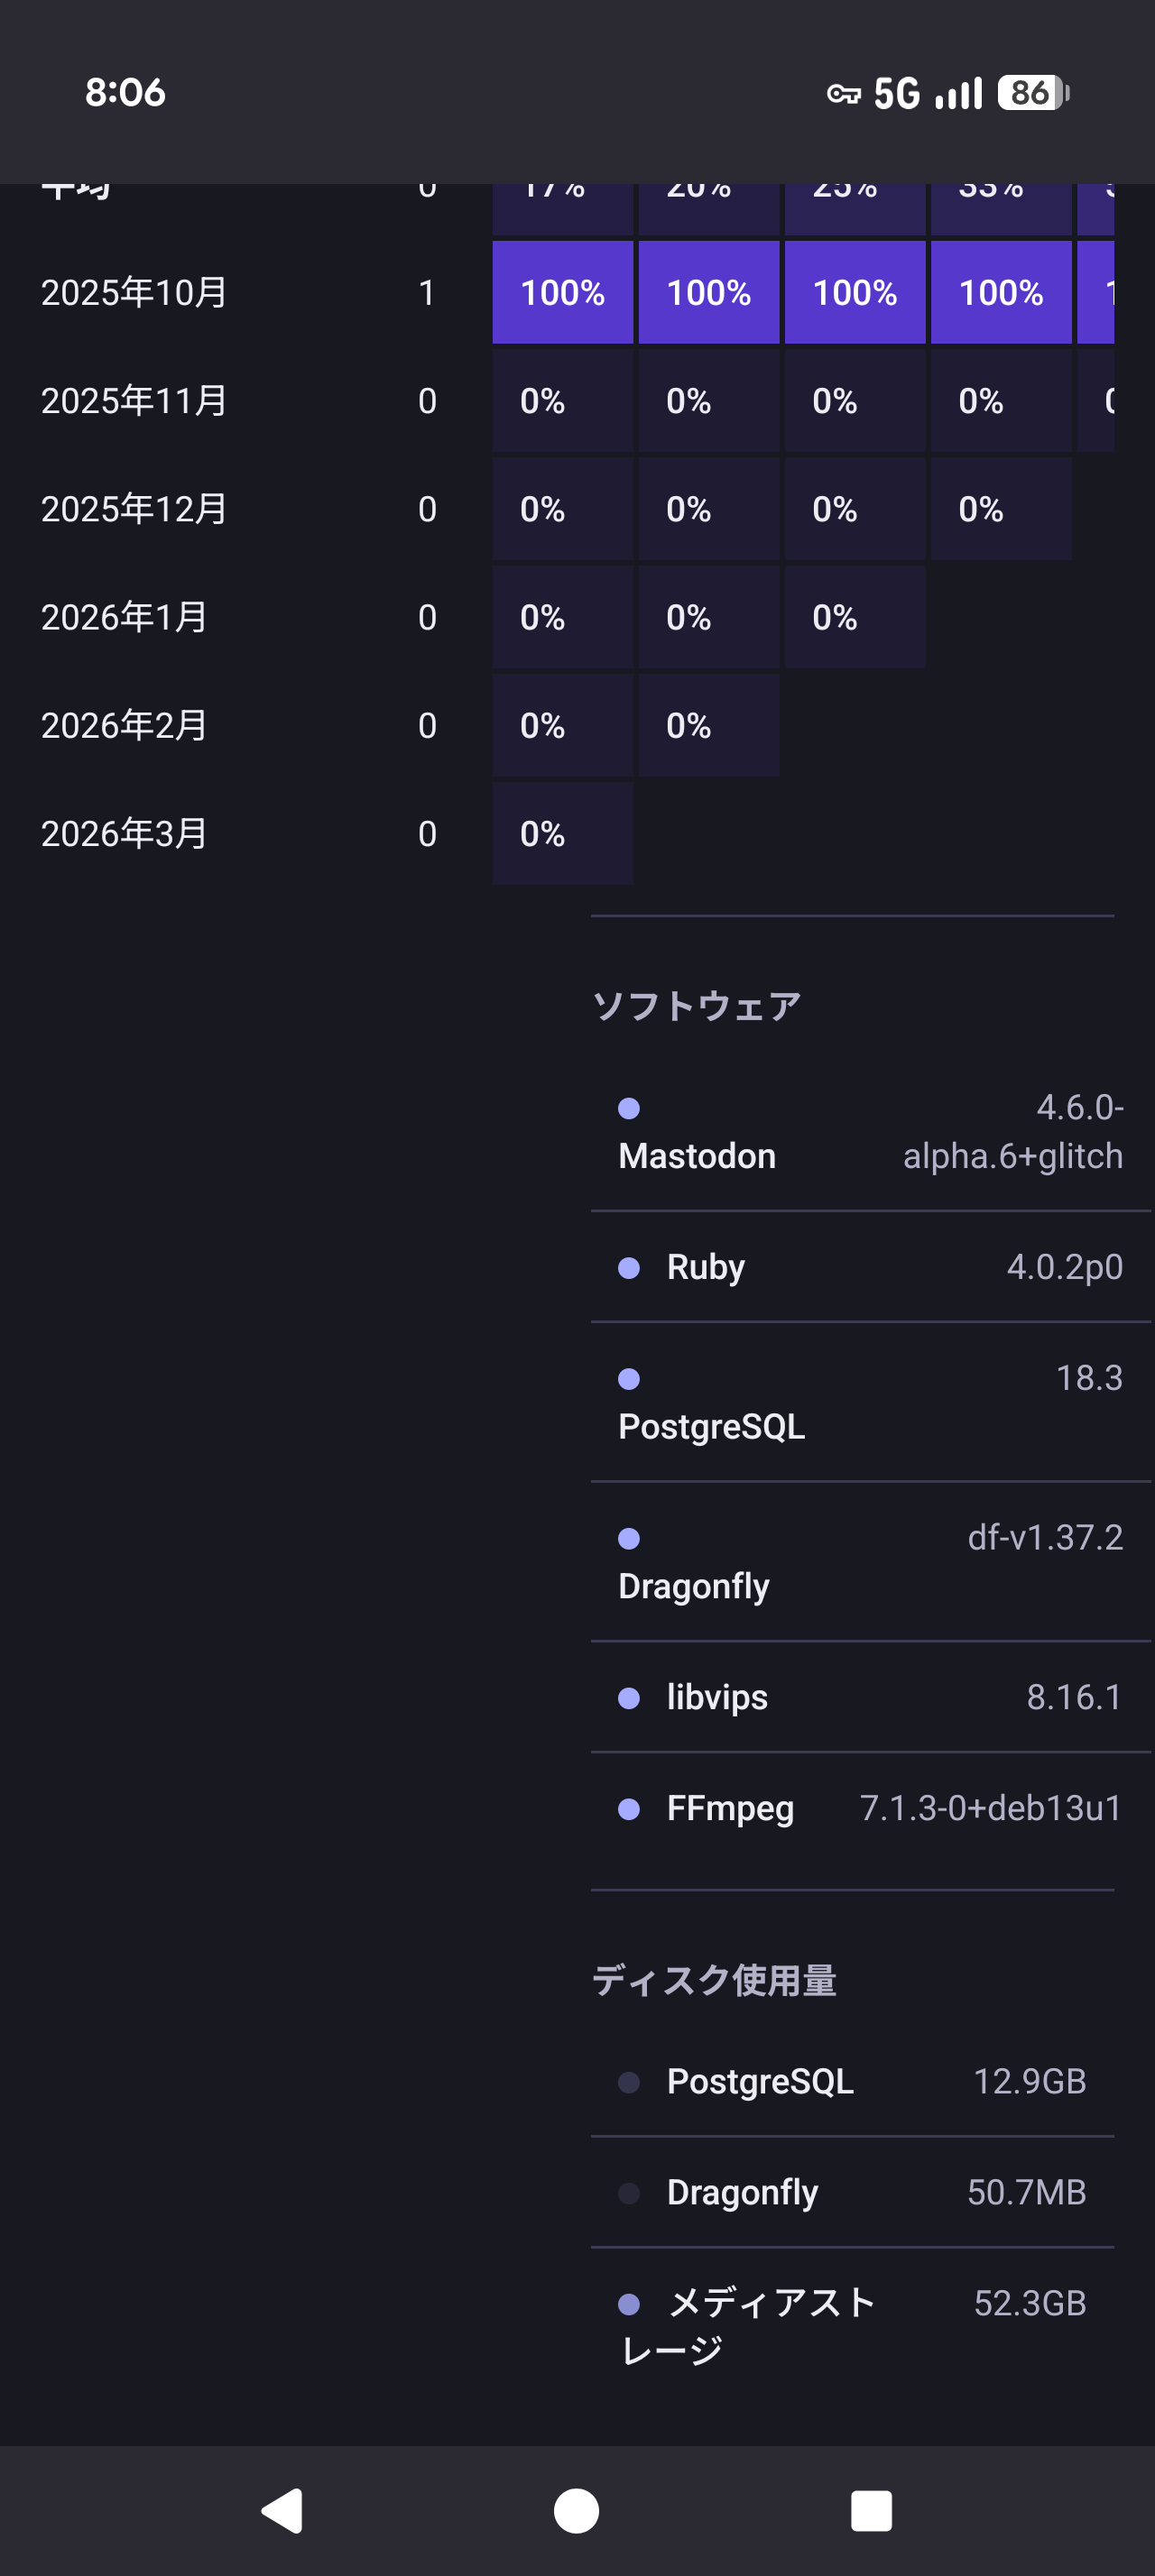Tap the dot next to メディアストレージ
This screenshot has width=1155, height=2576.
click(x=629, y=2304)
